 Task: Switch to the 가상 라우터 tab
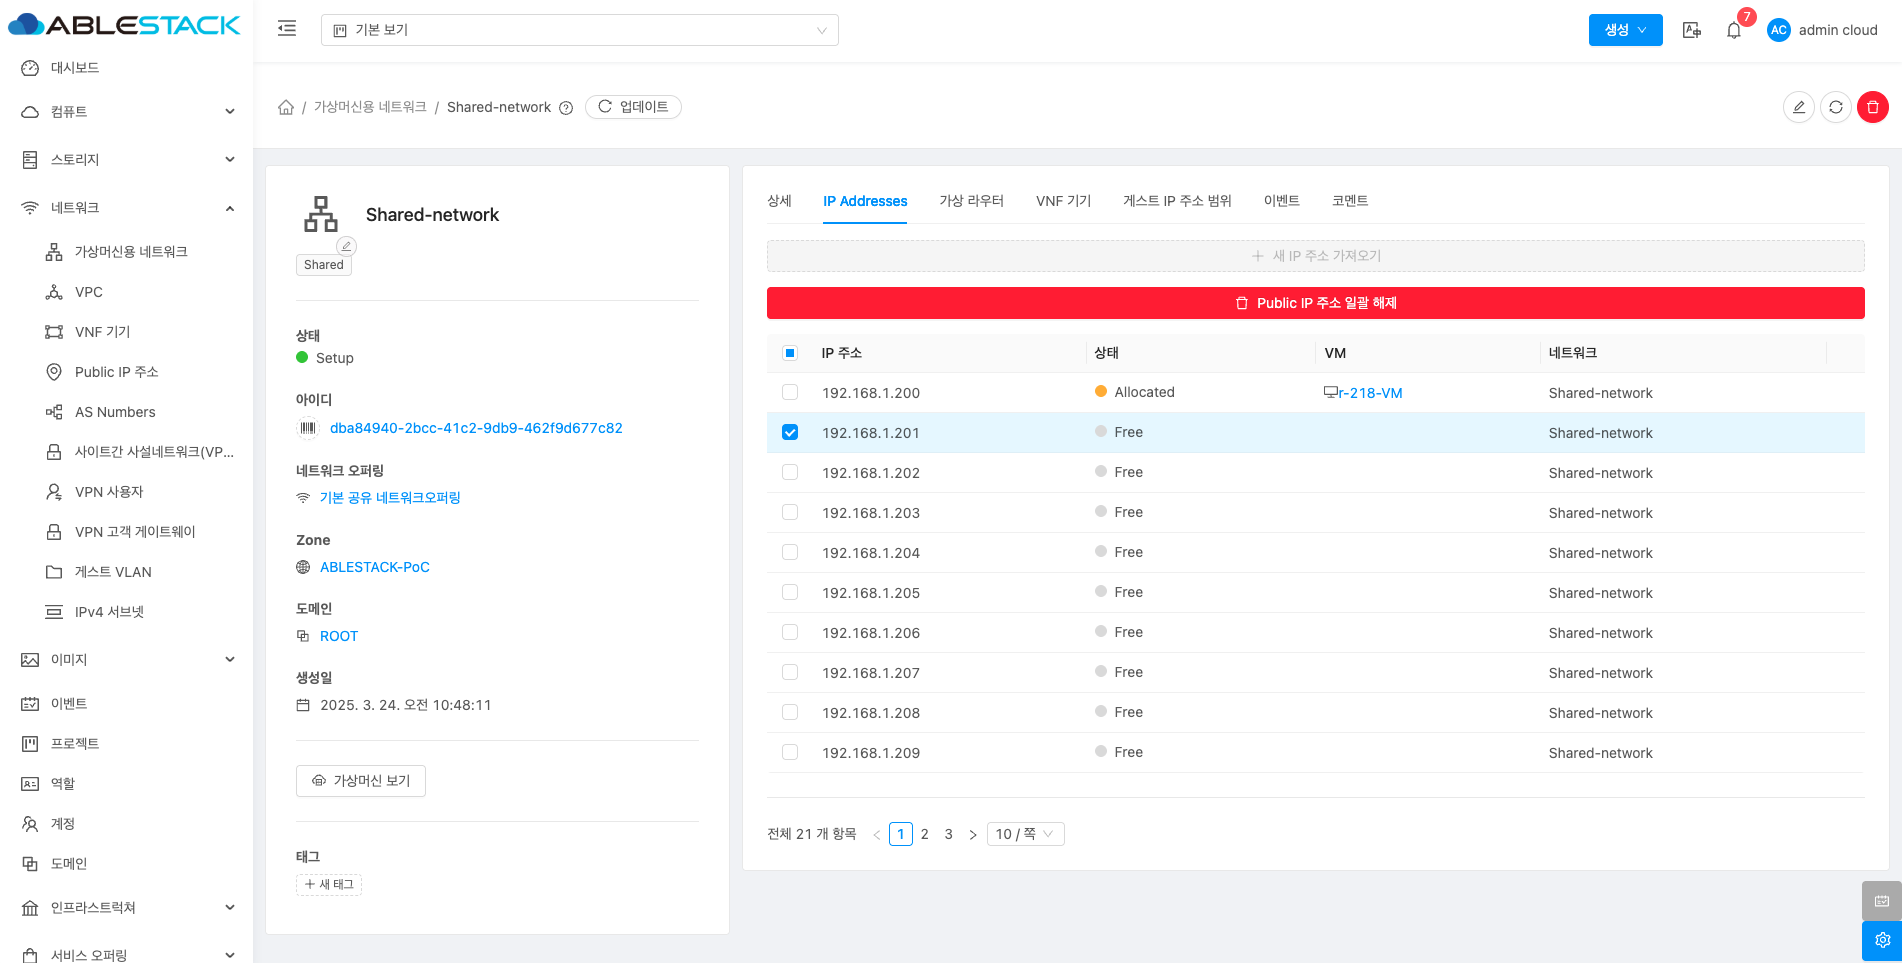point(970,201)
